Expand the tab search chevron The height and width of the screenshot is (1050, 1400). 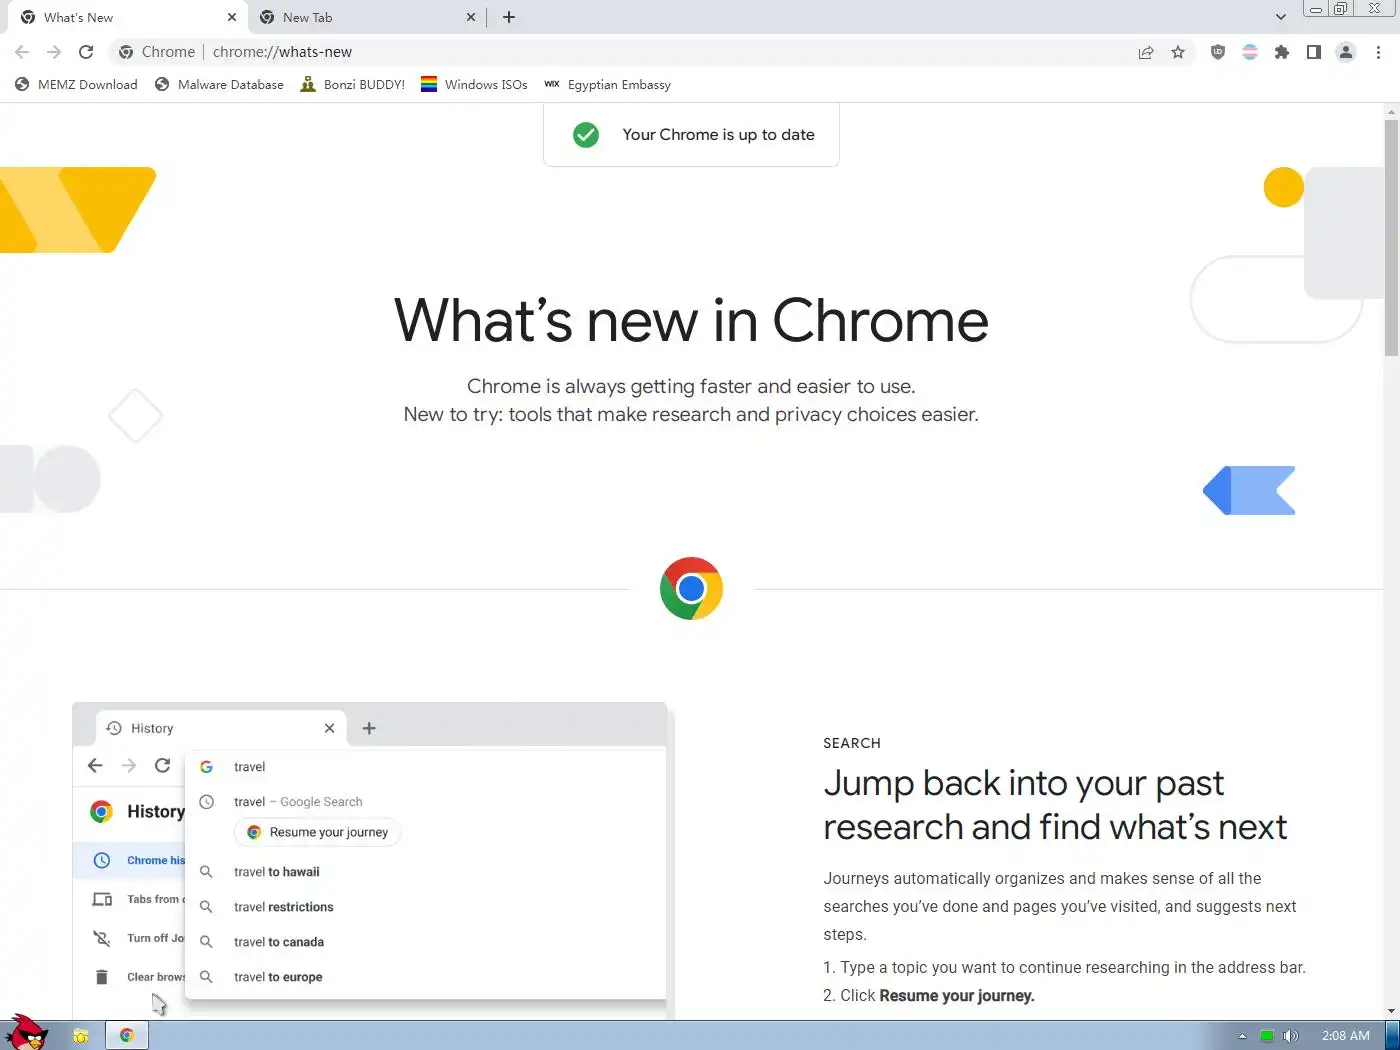[x=1281, y=17]
